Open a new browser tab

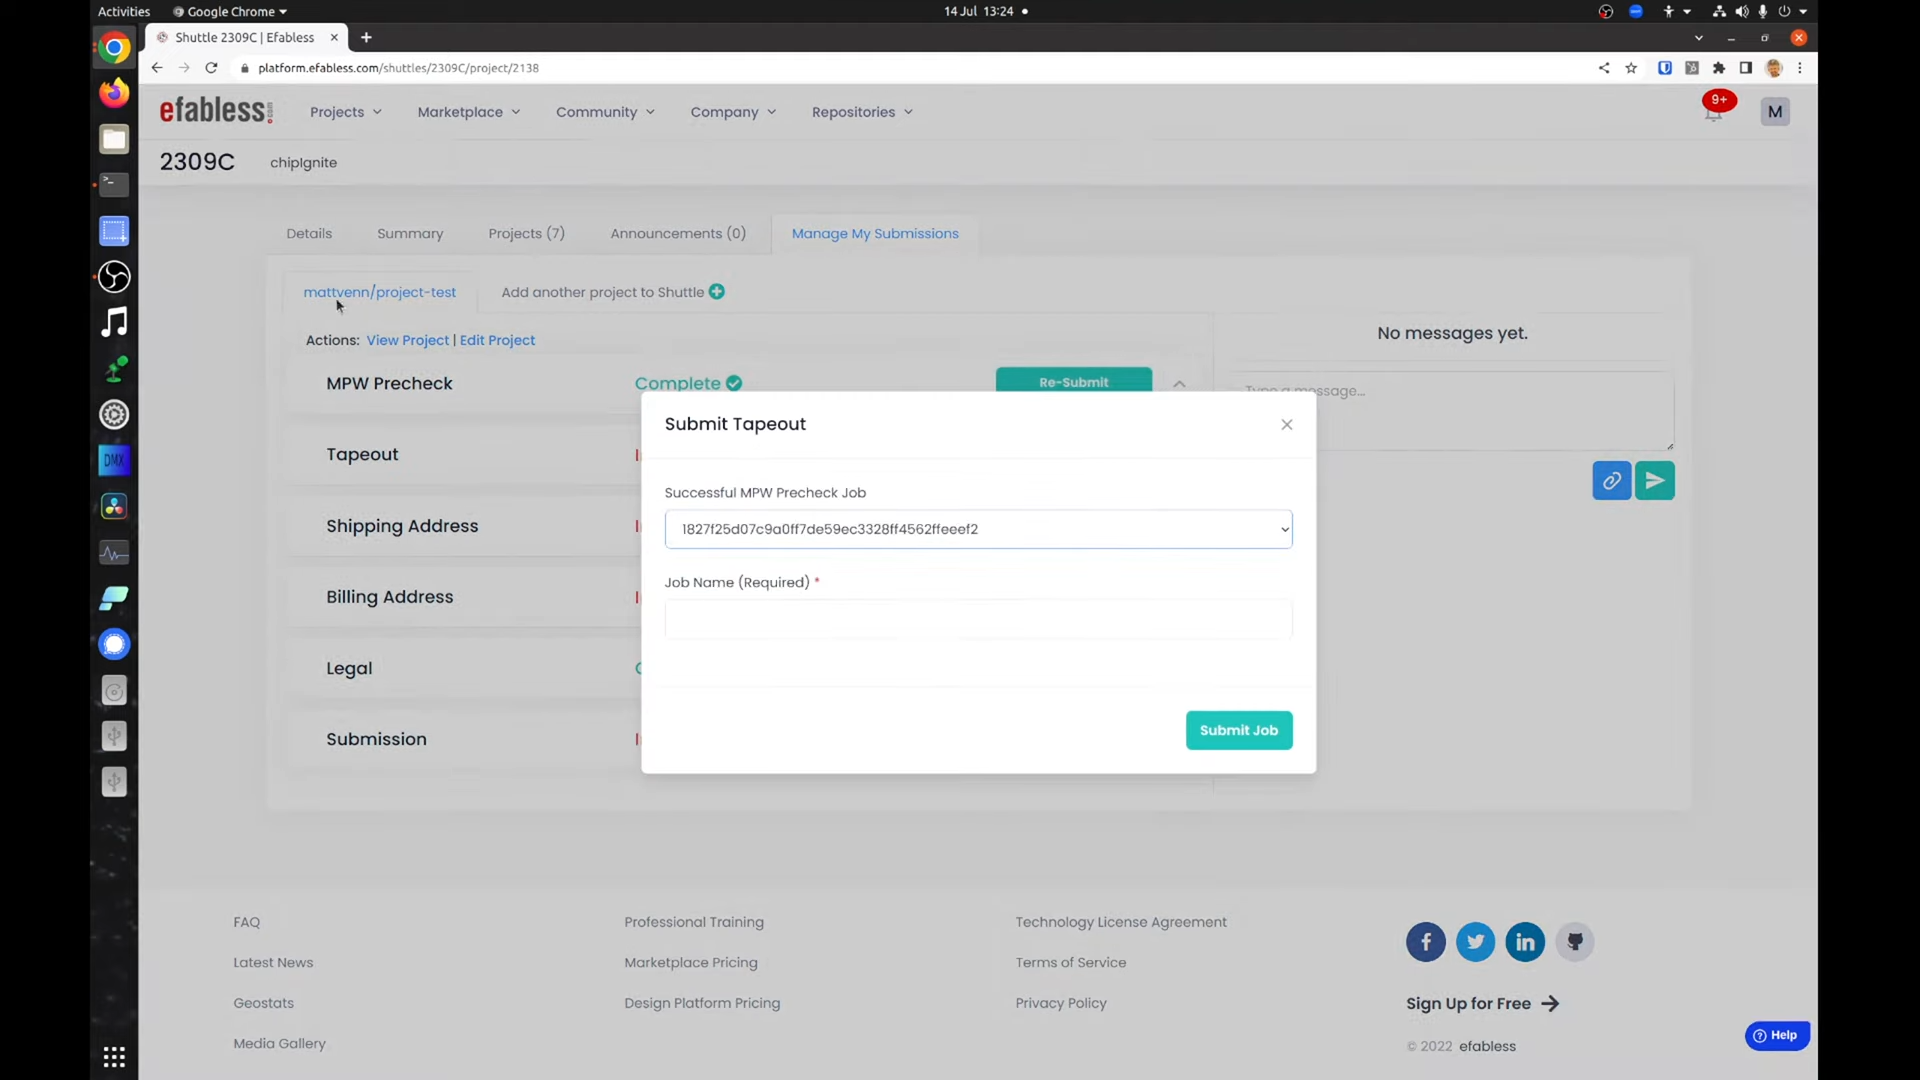pos(366,38)
